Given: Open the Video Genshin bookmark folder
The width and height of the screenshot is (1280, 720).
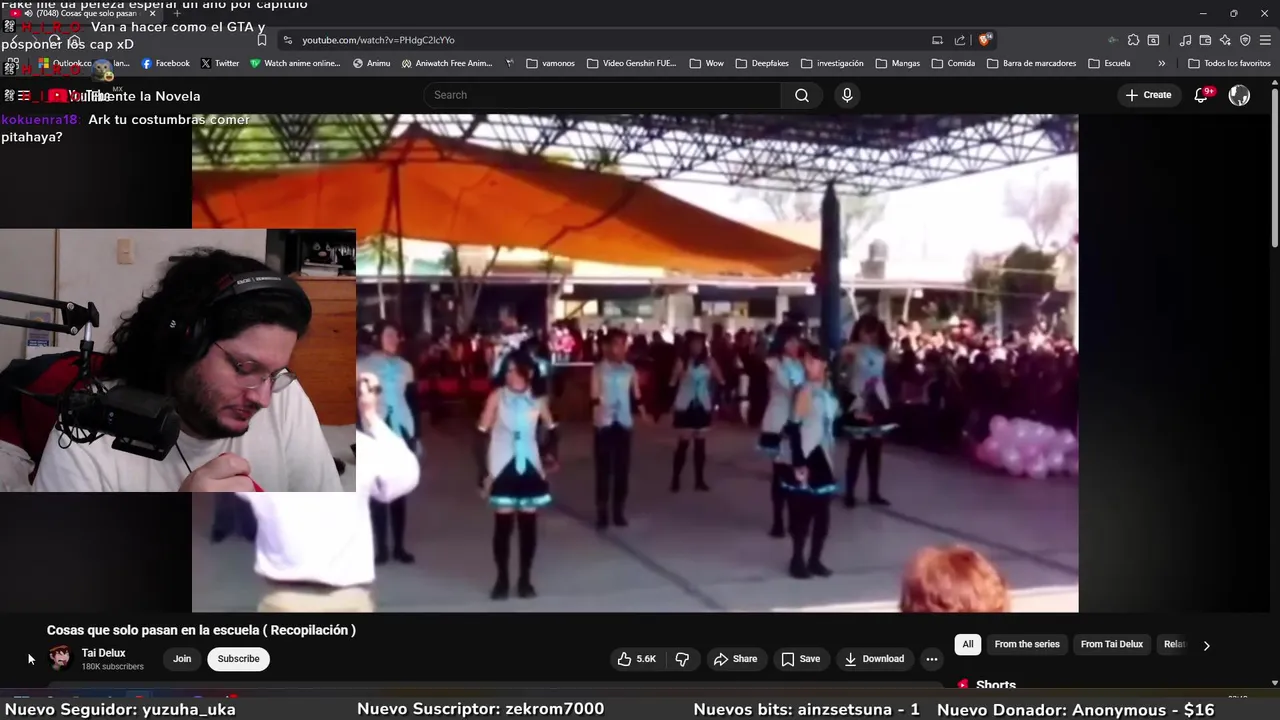Looking at the screenshot, I should pos(632,63).
